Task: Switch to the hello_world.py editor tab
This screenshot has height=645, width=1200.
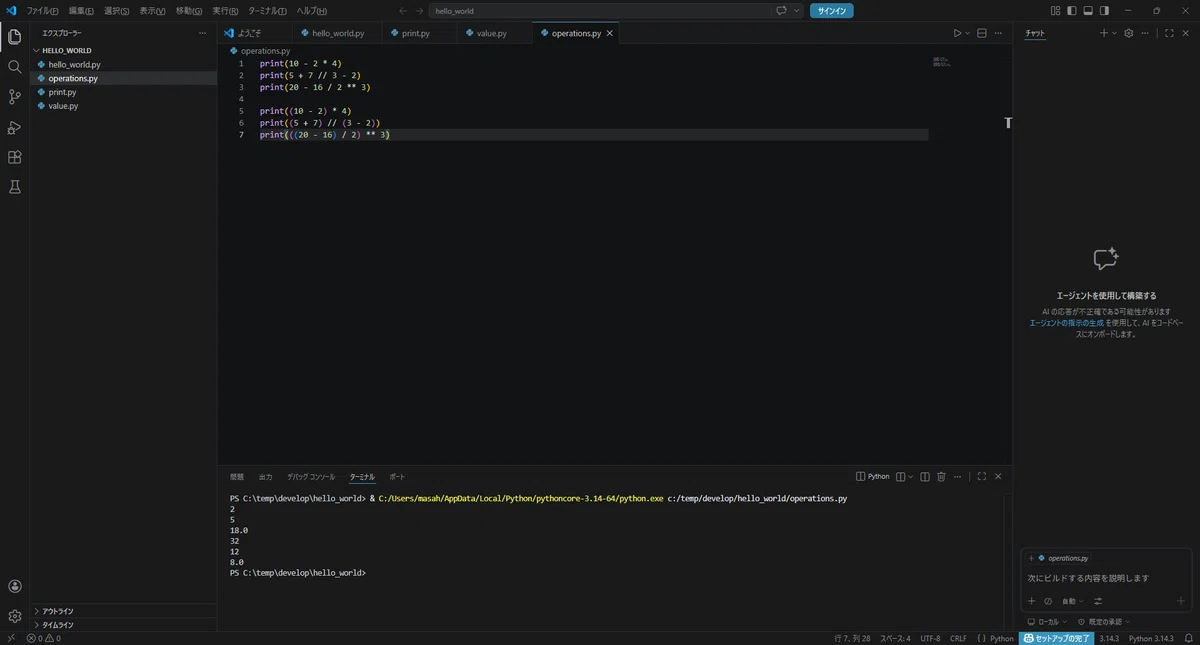Action: [338, 33]
